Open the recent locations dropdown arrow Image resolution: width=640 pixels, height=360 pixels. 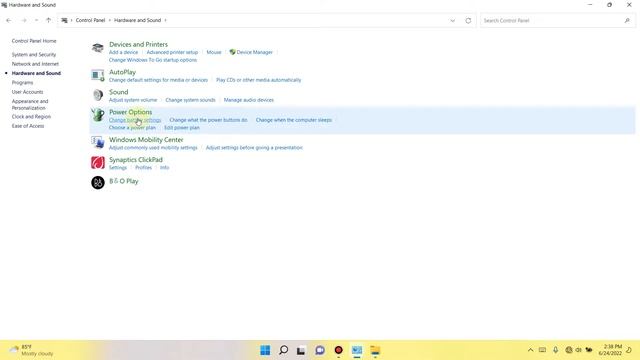pos(36,20)
